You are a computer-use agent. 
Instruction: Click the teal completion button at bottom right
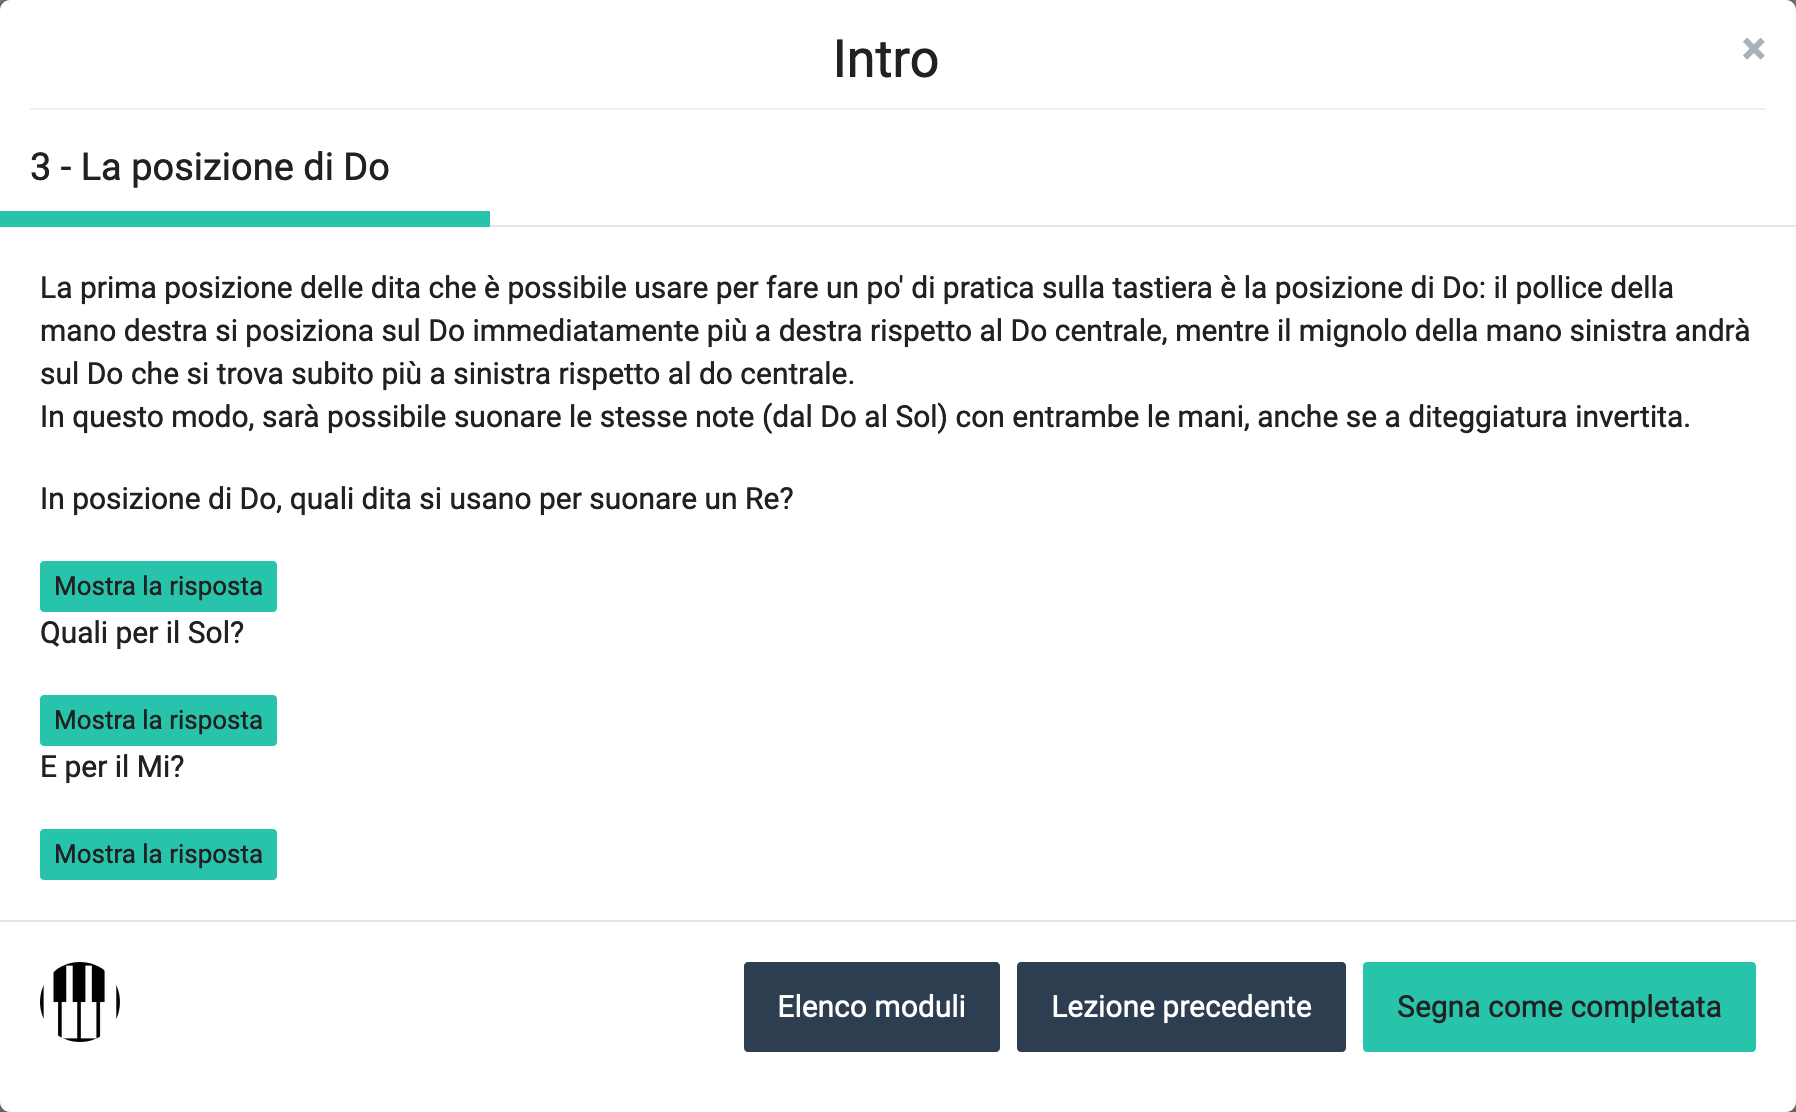click(1559, 1007)
